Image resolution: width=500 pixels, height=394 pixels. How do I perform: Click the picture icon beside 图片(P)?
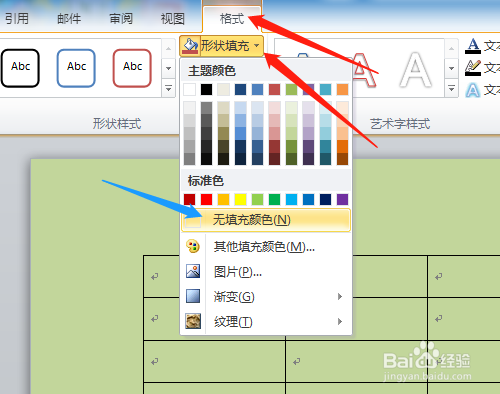(193, 271)
